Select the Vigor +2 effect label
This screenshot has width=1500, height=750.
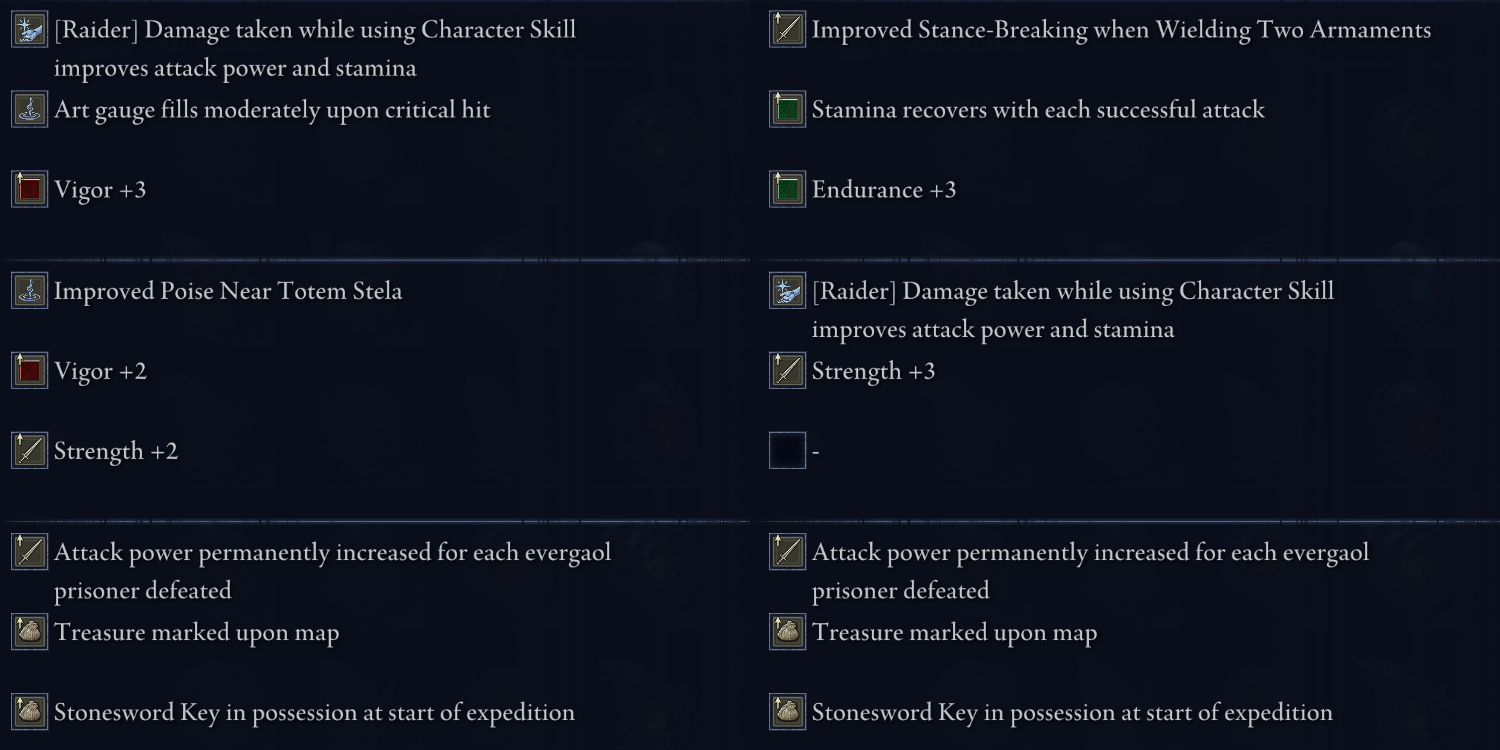pos(100,372)
